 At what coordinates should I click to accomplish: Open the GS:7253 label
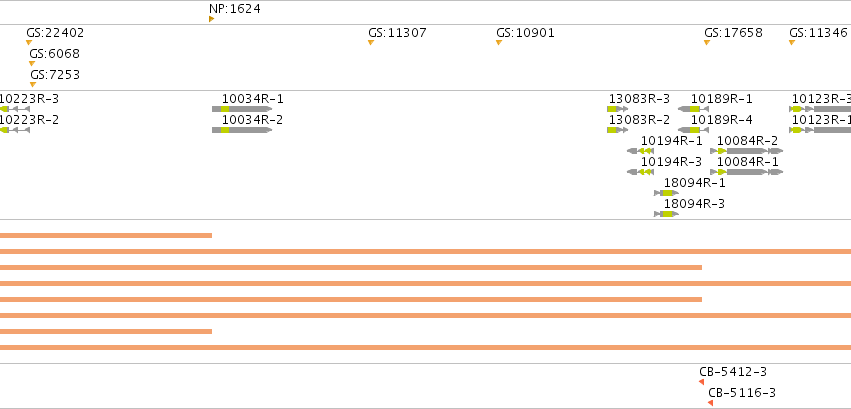coord(55,75)
